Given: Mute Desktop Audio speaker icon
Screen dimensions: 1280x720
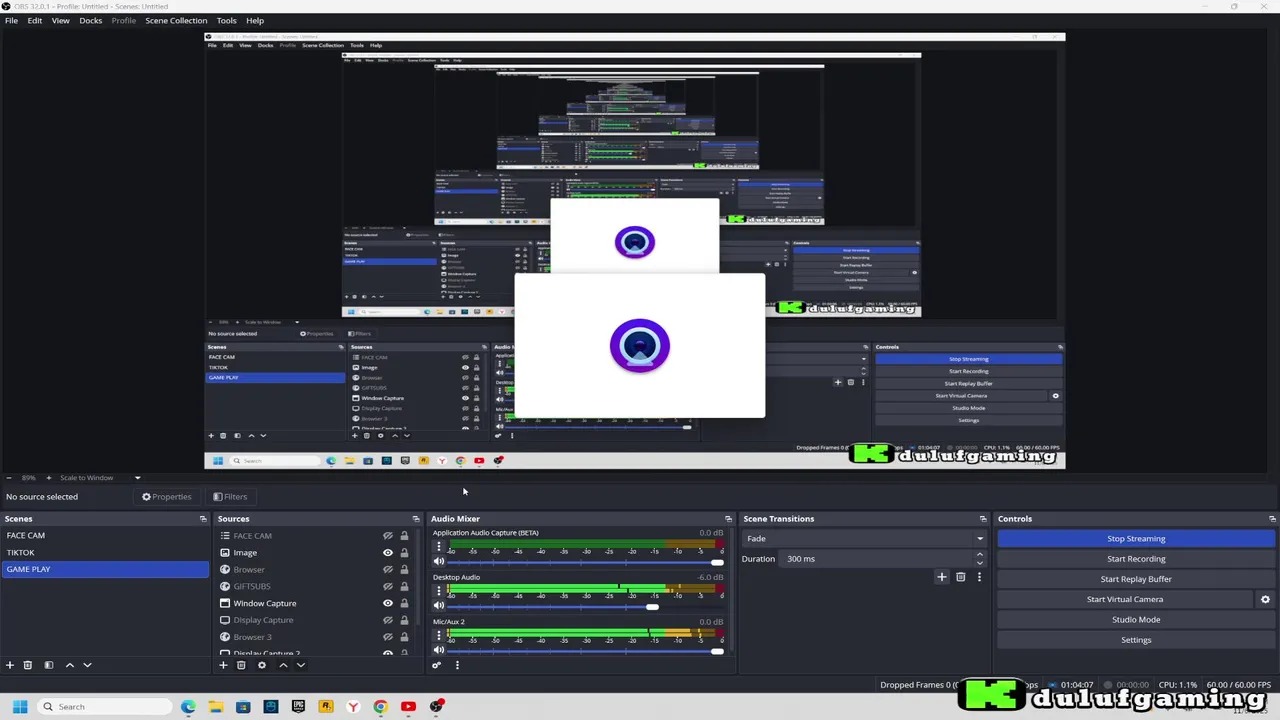Looking at the screenshot, I should pyautogui.click(x=438, y=606).
